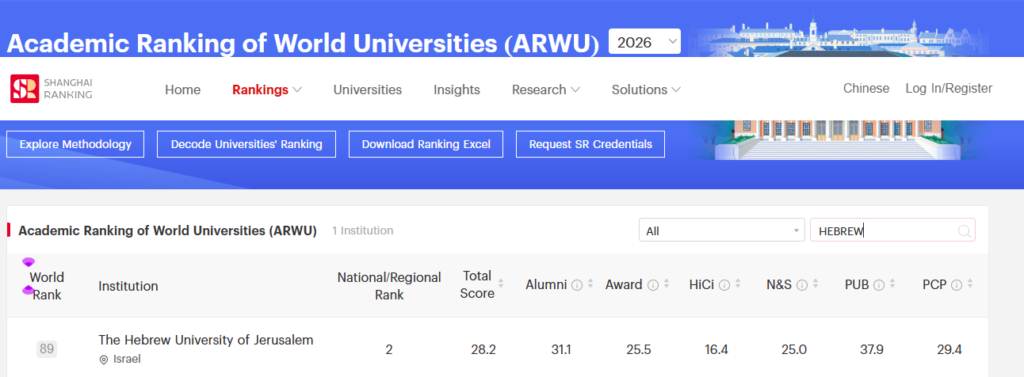Sort by Alumni column arrows

click(x=590, y=284)
